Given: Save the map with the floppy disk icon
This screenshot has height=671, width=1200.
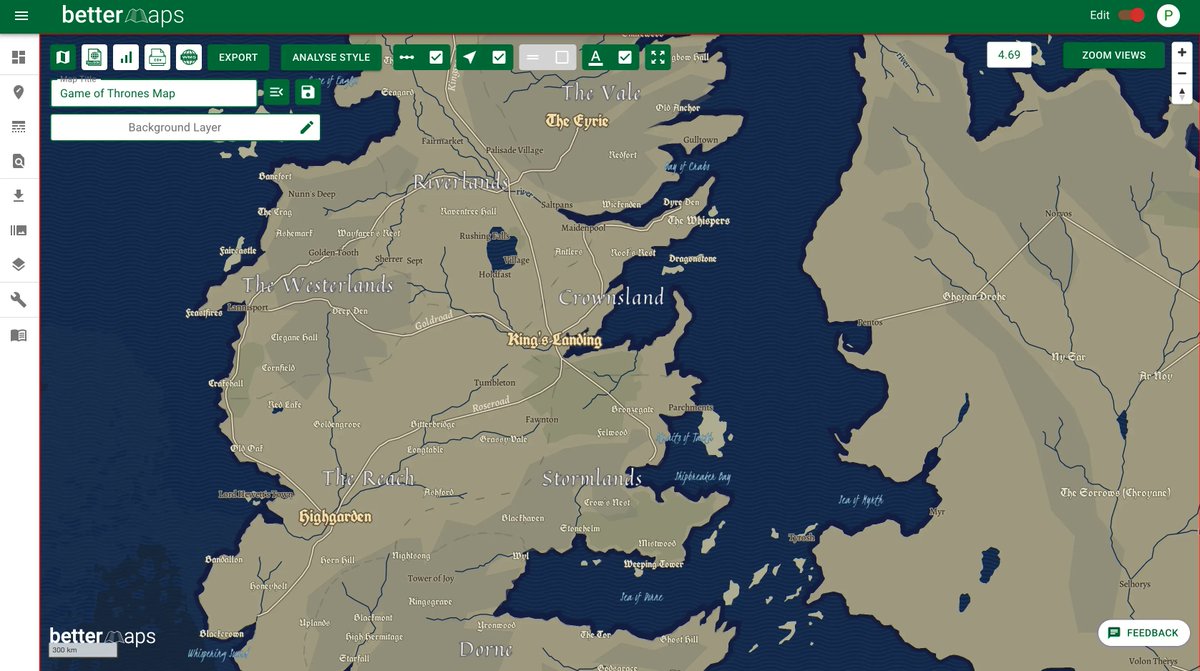Looking at the screenshot, I should pos(308,93).
